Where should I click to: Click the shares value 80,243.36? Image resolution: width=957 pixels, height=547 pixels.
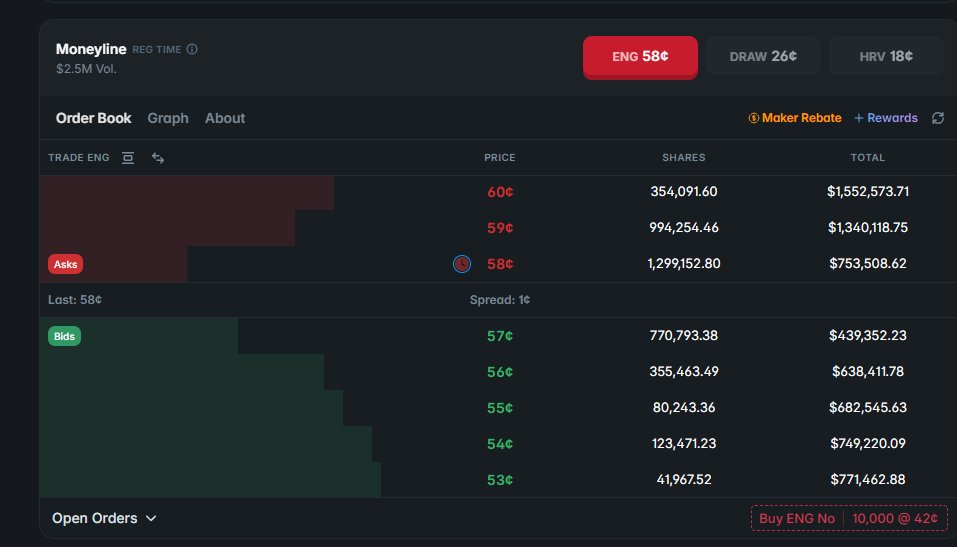(684, 408)
